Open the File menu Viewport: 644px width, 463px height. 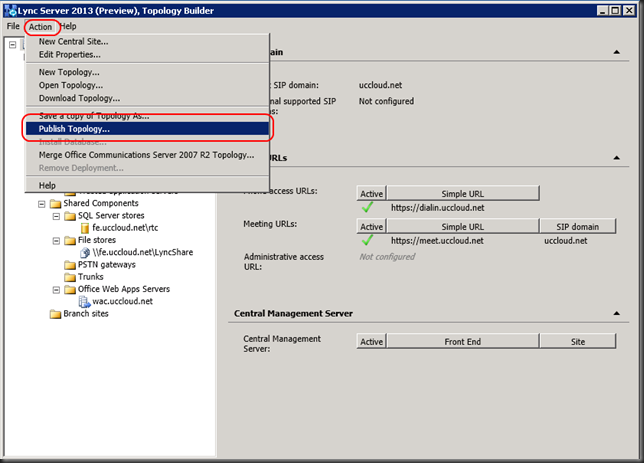tap(13, 26)
